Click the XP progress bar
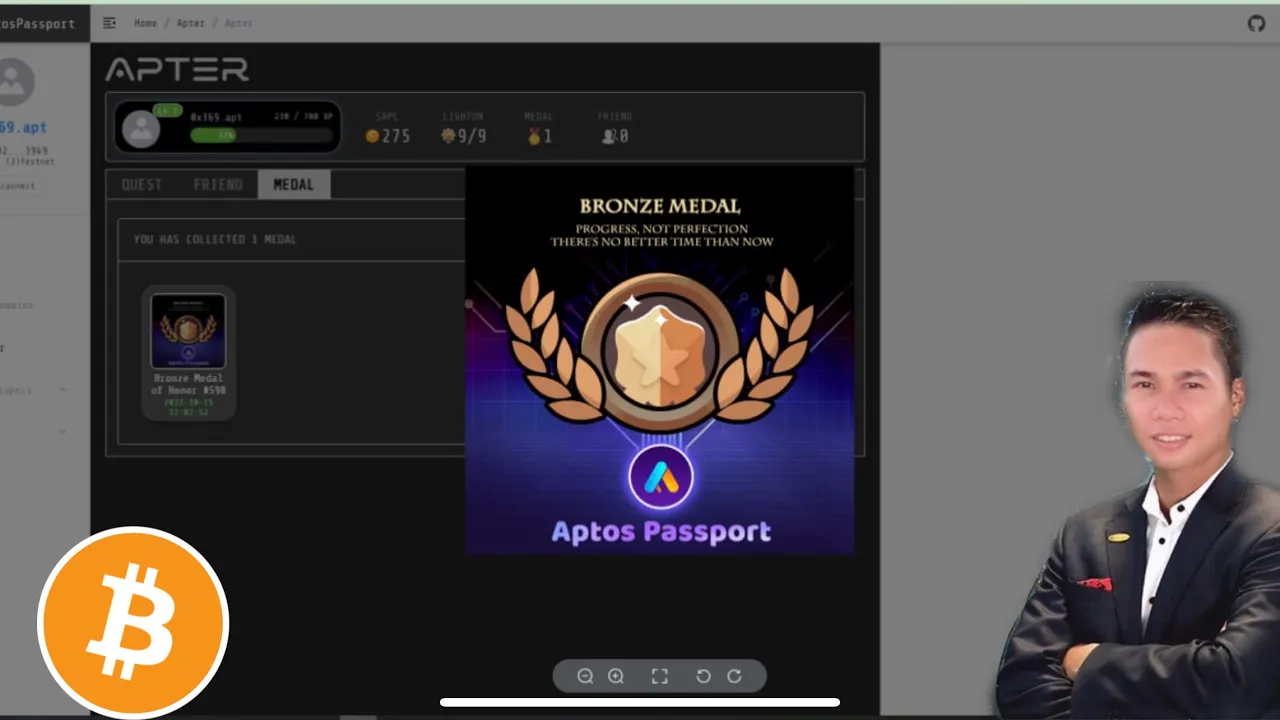 262,135
